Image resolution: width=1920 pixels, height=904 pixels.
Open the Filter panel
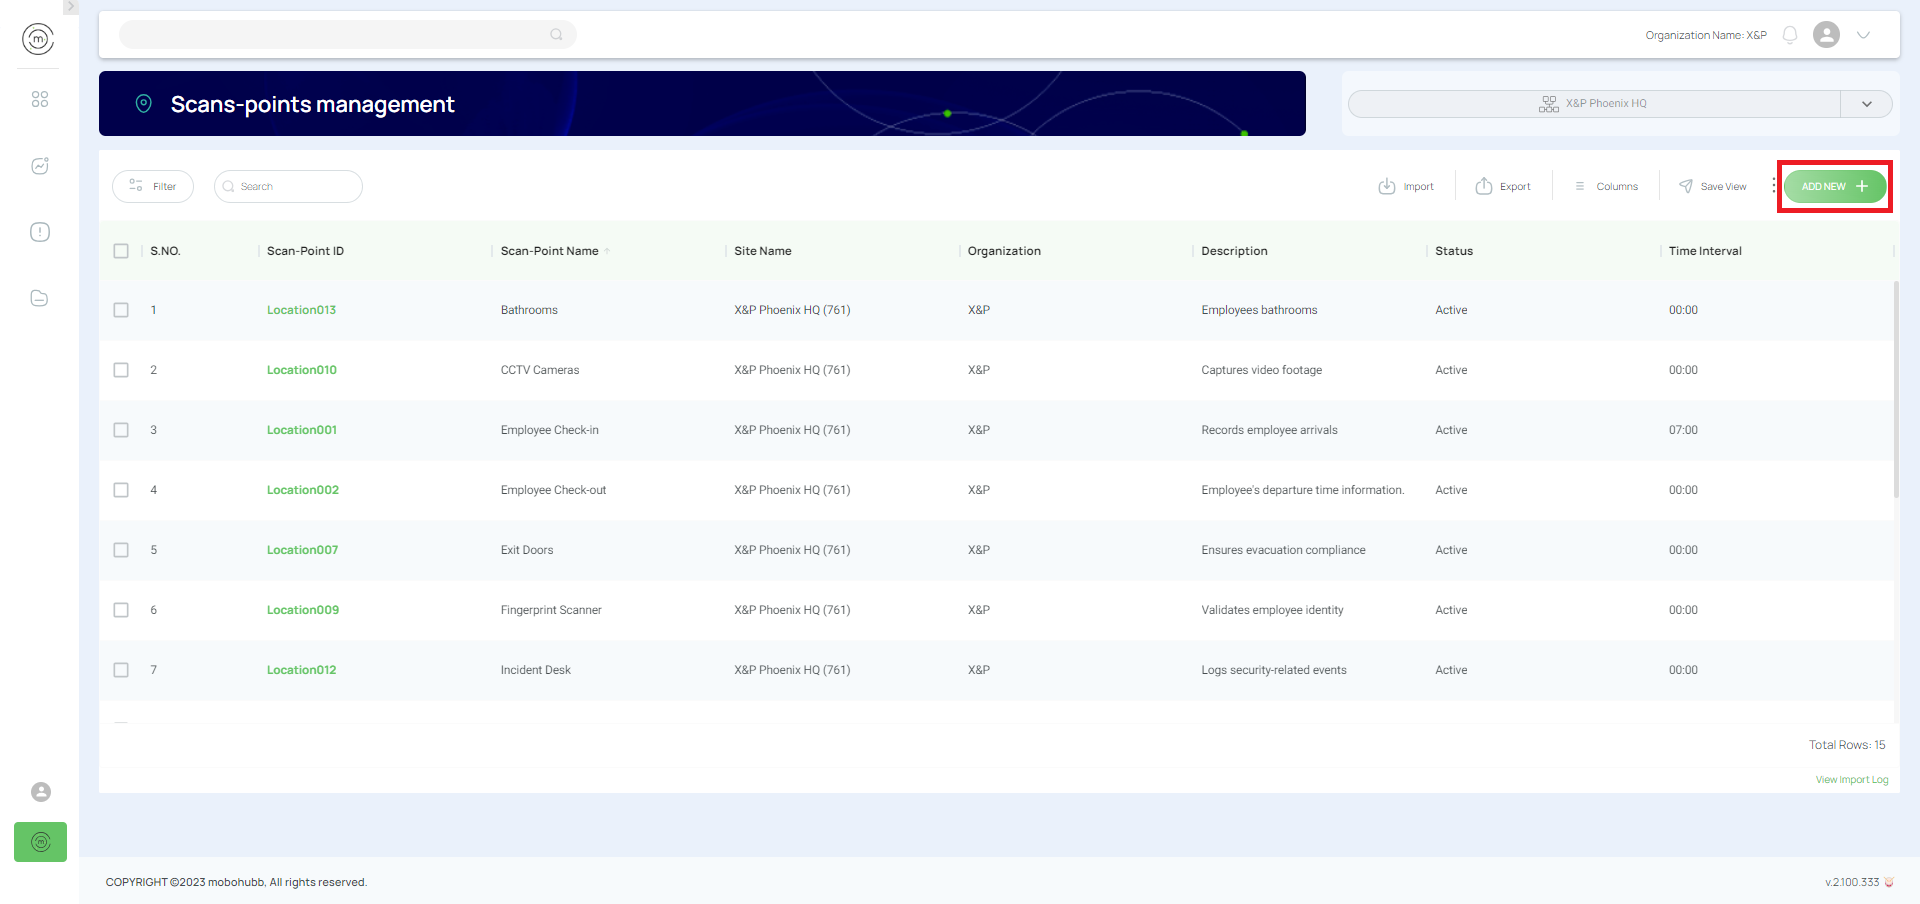tap(152, 186)
